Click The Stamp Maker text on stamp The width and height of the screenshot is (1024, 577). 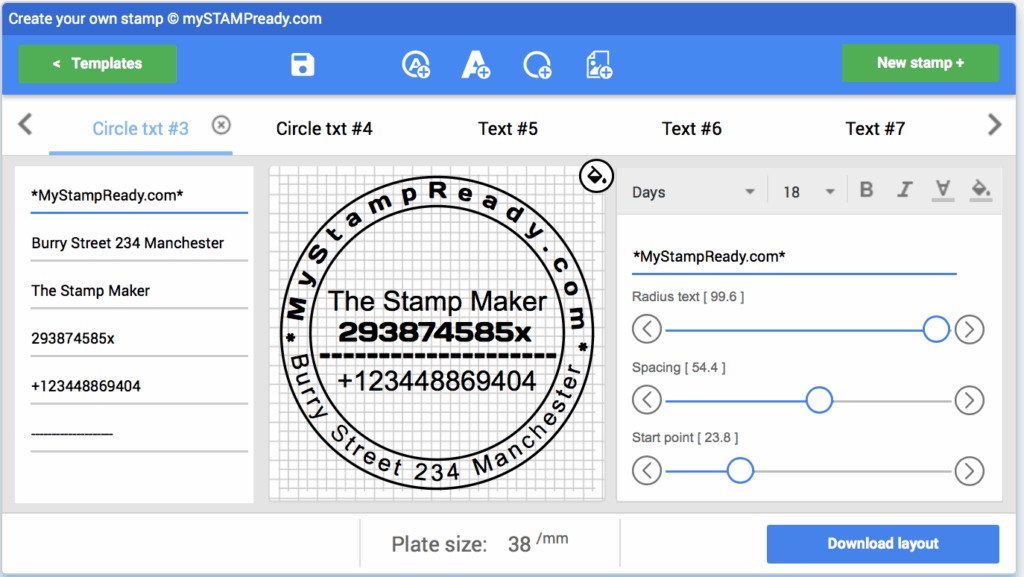pos(437,301)
